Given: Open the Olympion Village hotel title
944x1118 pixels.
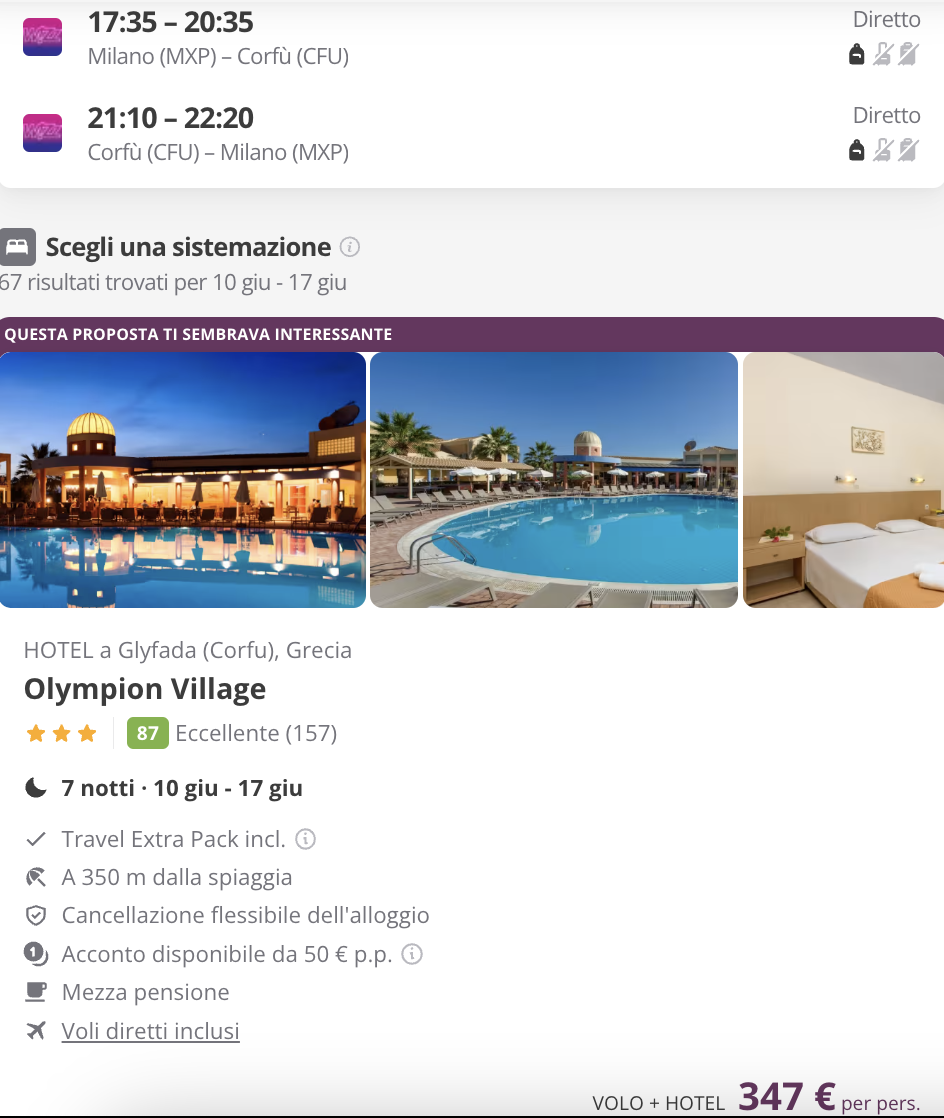Looking at the screenshot, I should click(x=145, y=689).
